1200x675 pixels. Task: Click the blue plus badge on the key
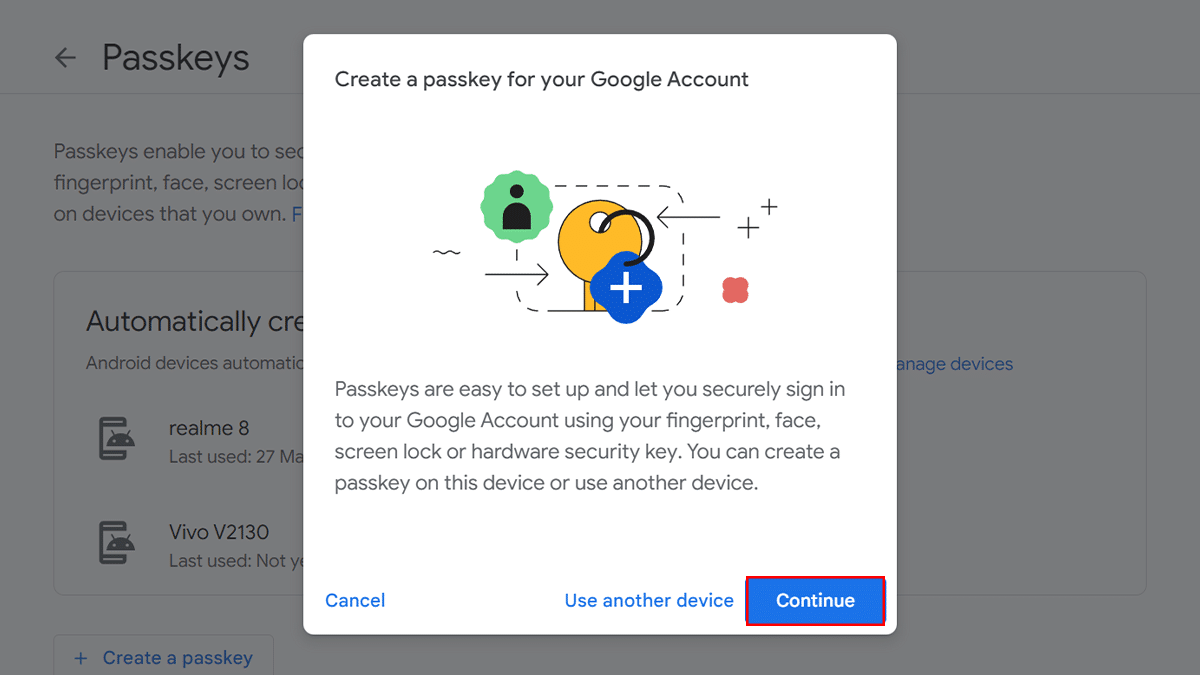[x=626, y=288]
